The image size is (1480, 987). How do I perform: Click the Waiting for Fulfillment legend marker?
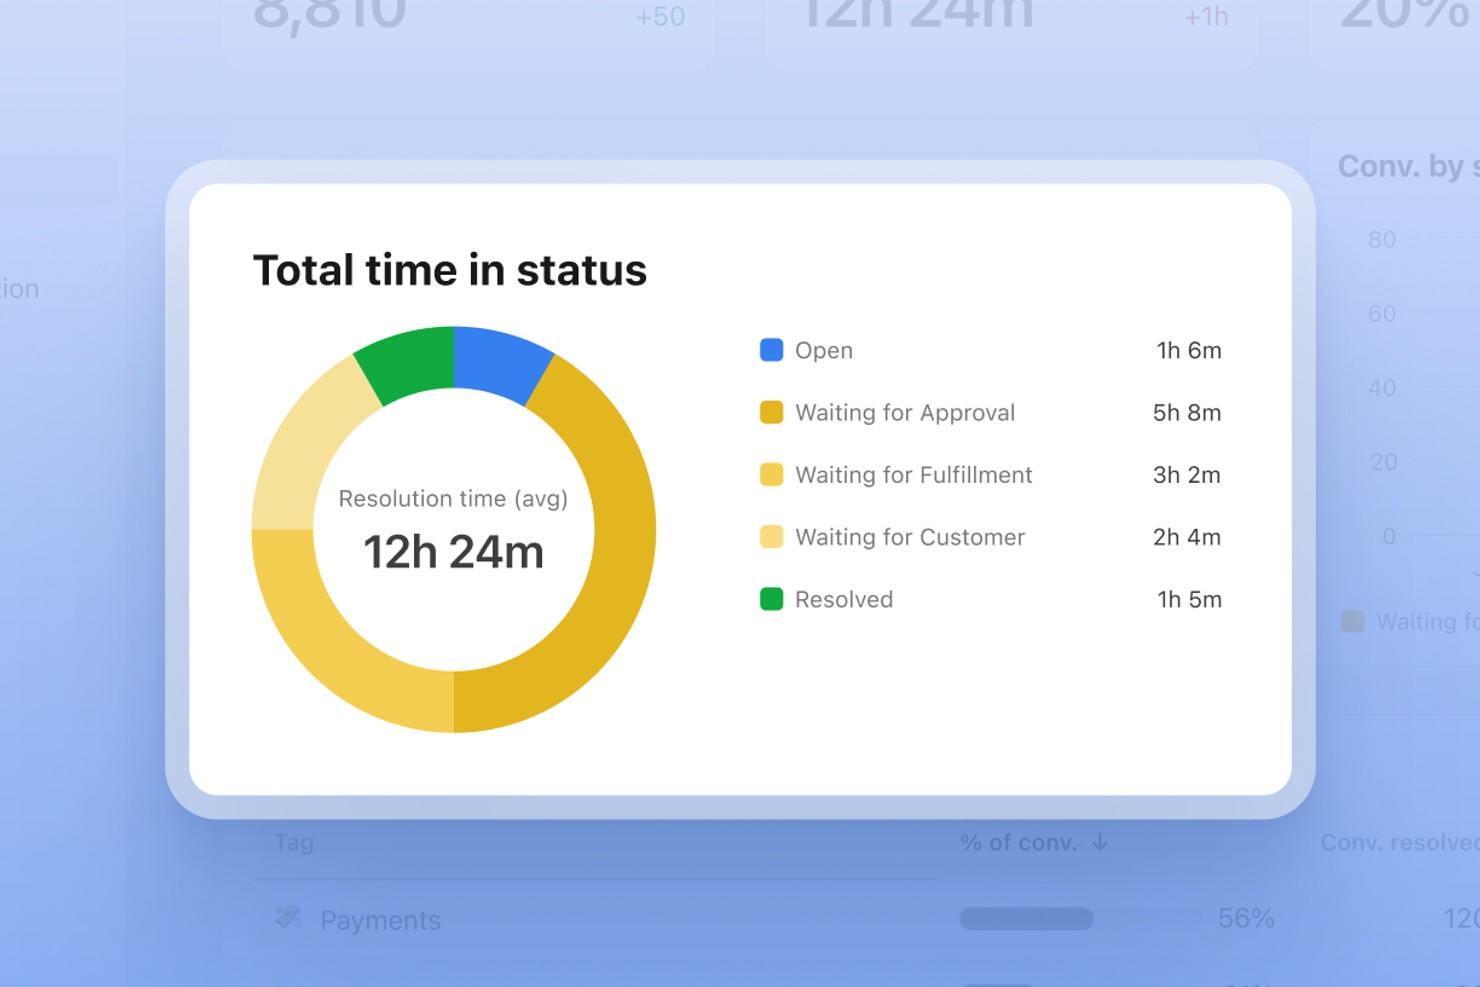(770, 474)
